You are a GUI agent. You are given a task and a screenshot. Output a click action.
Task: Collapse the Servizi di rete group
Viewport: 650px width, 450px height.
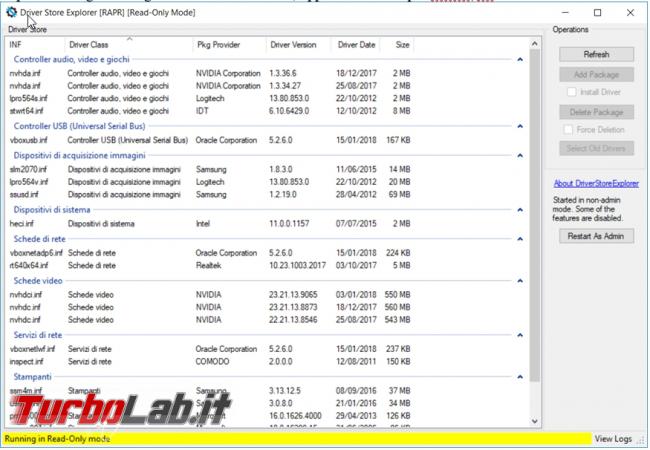click(520, 335)
